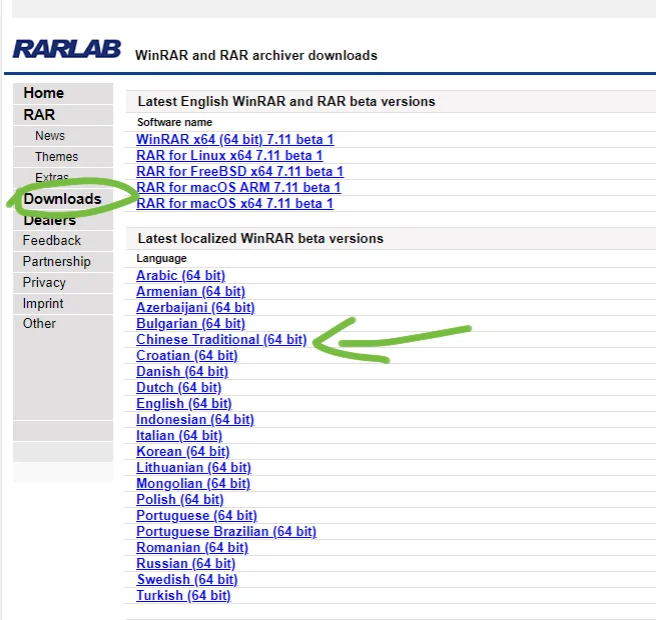Open Armenian (64 bit) download link
The height and width of the screenshot is (620, 656).
(191, 291)
